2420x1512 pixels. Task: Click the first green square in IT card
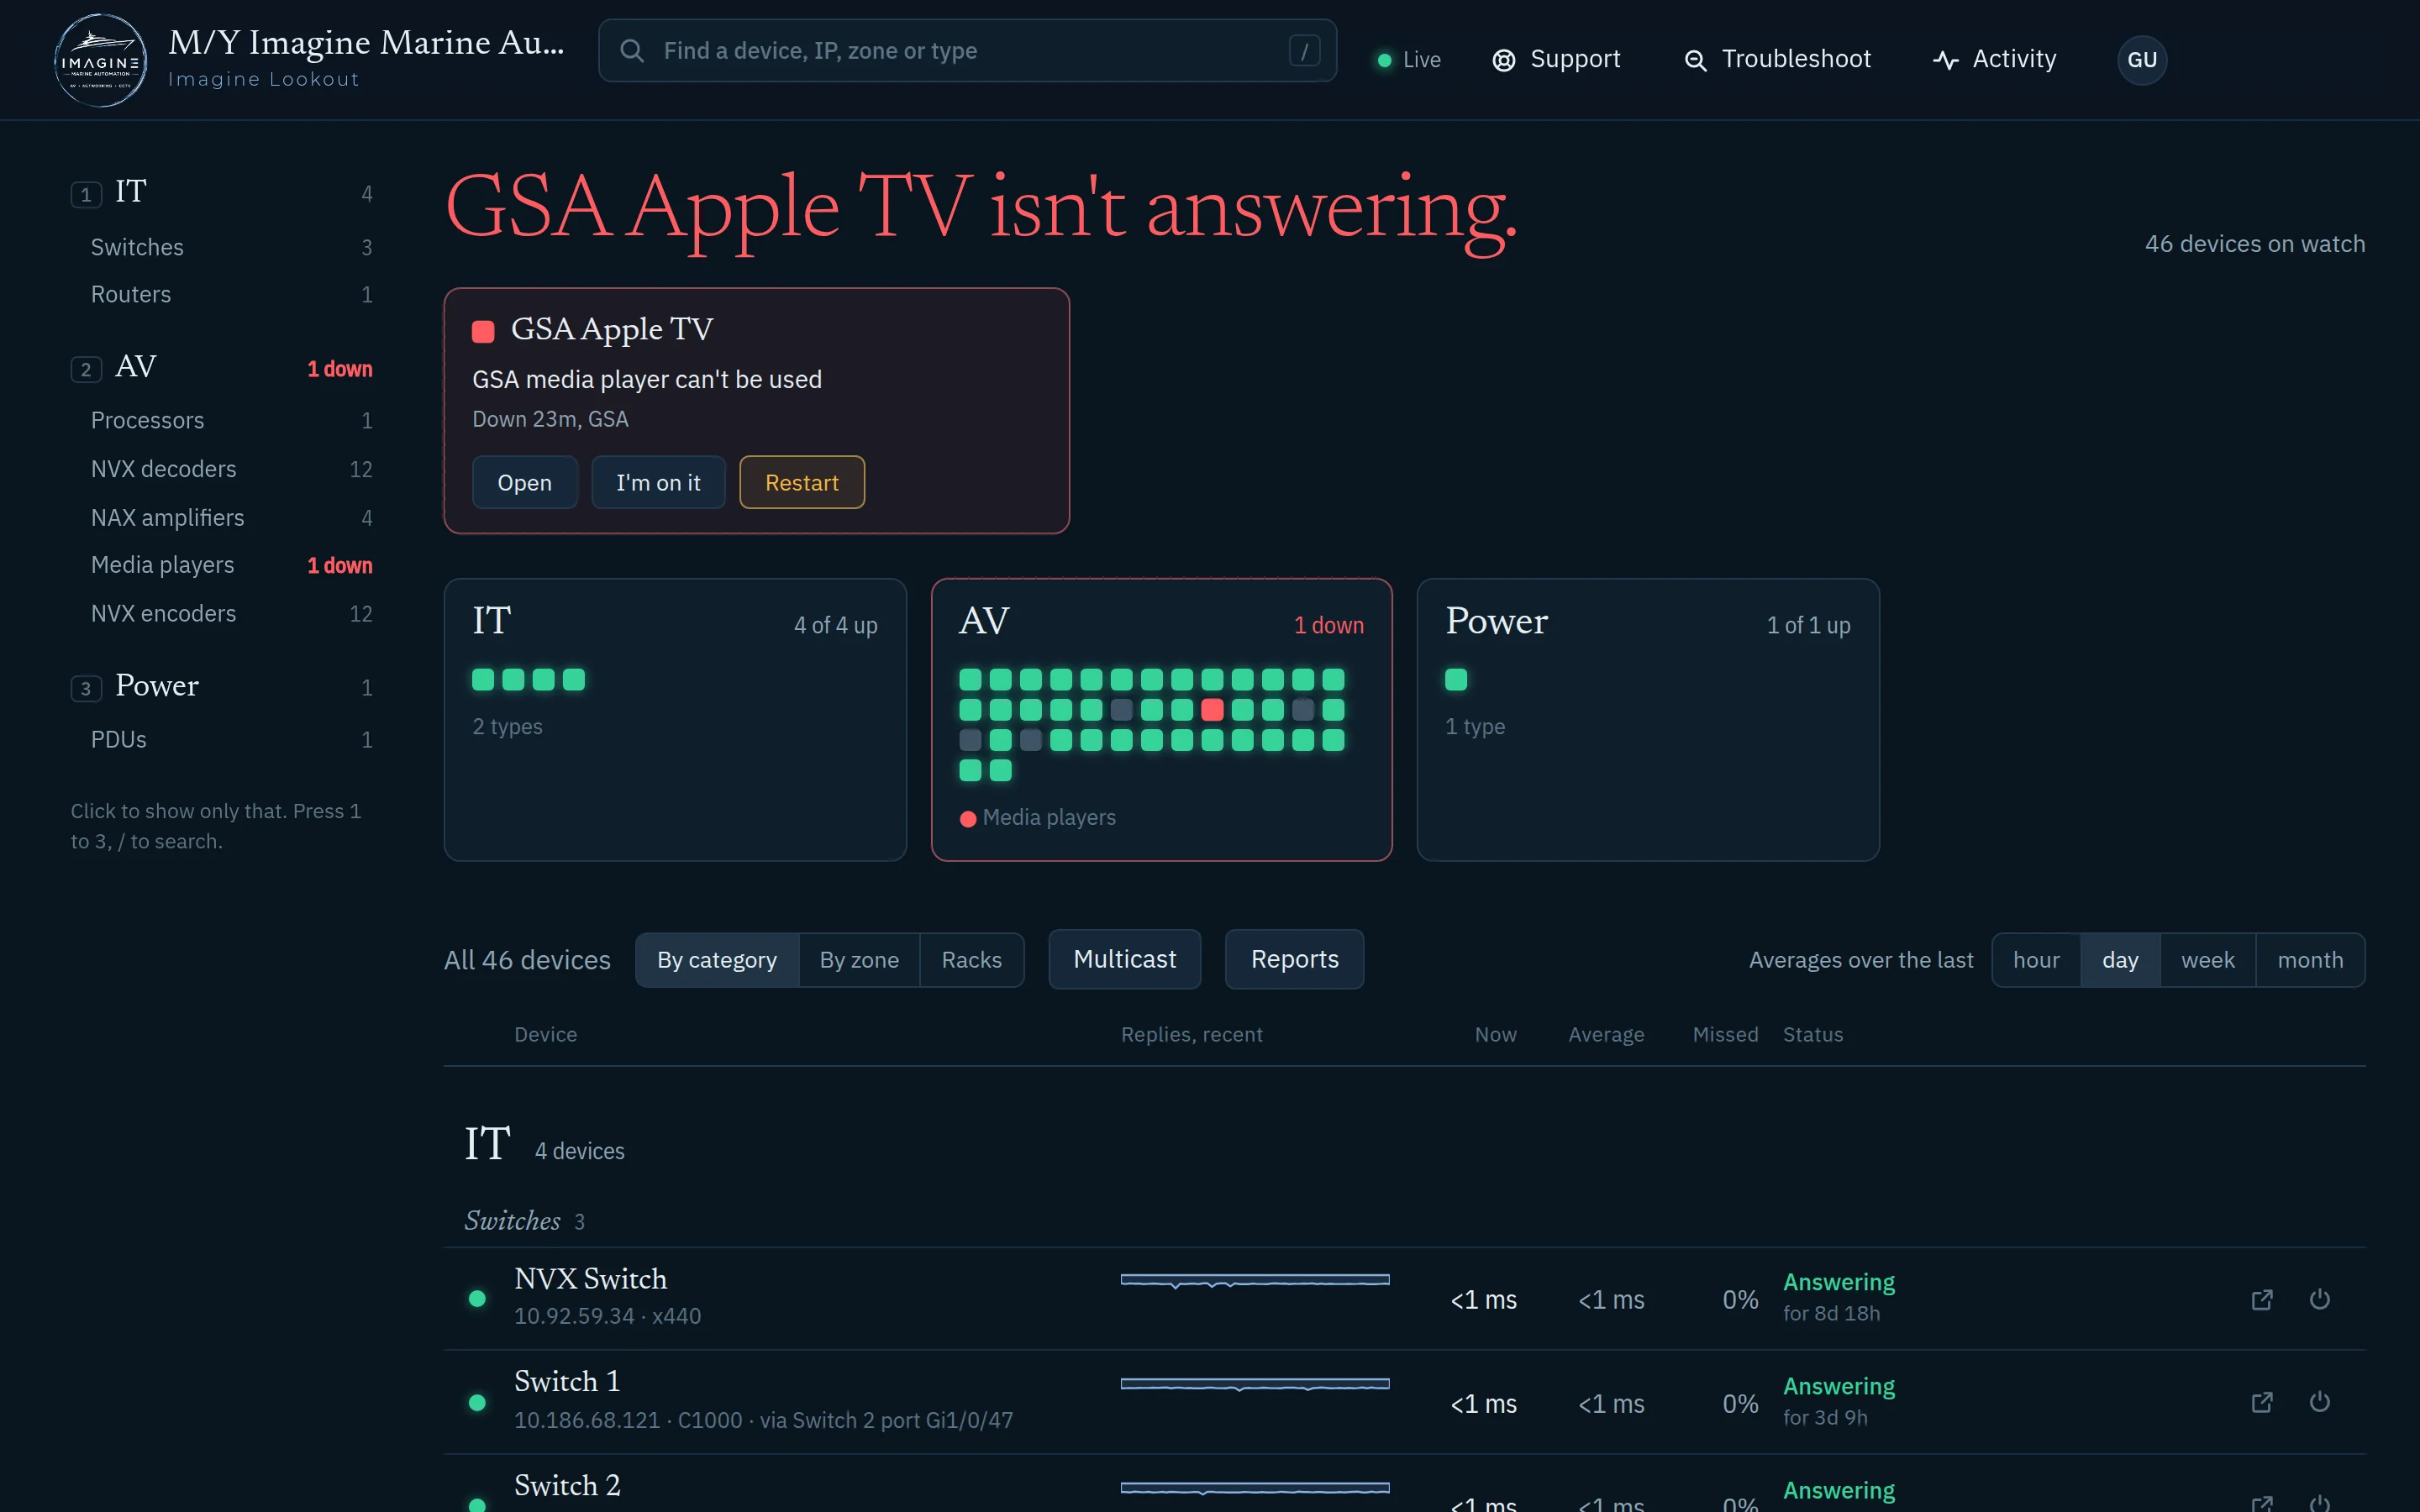click(x=483, y=680)
